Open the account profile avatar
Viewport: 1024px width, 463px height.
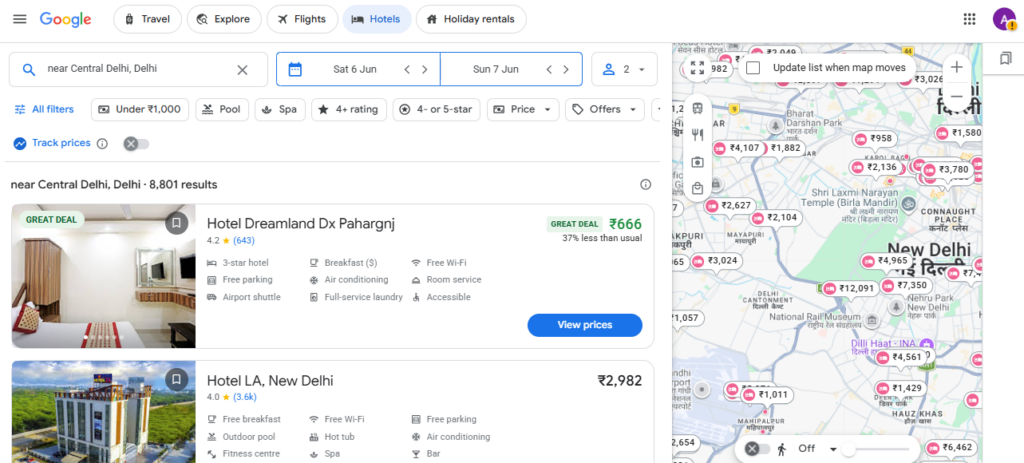(1004, 19)
